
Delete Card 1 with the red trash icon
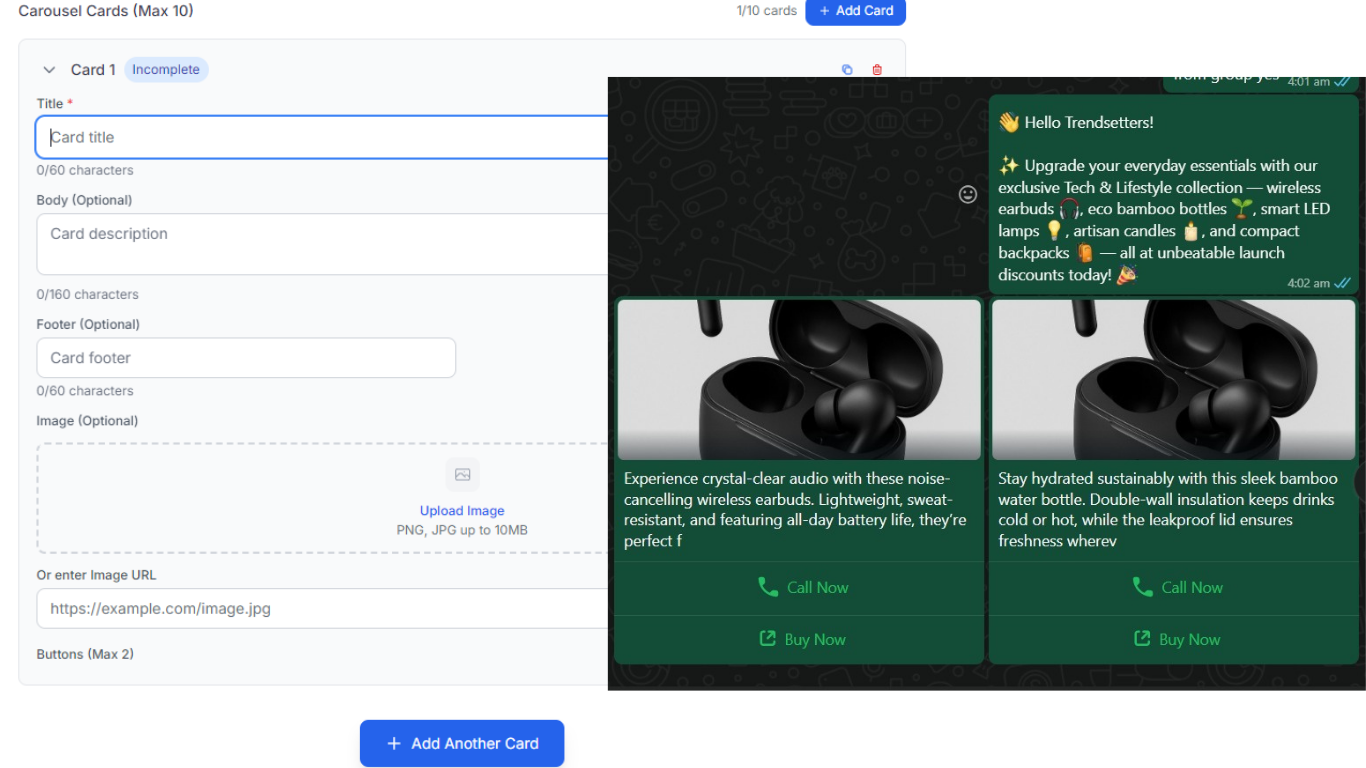click(x=877, y=69)
